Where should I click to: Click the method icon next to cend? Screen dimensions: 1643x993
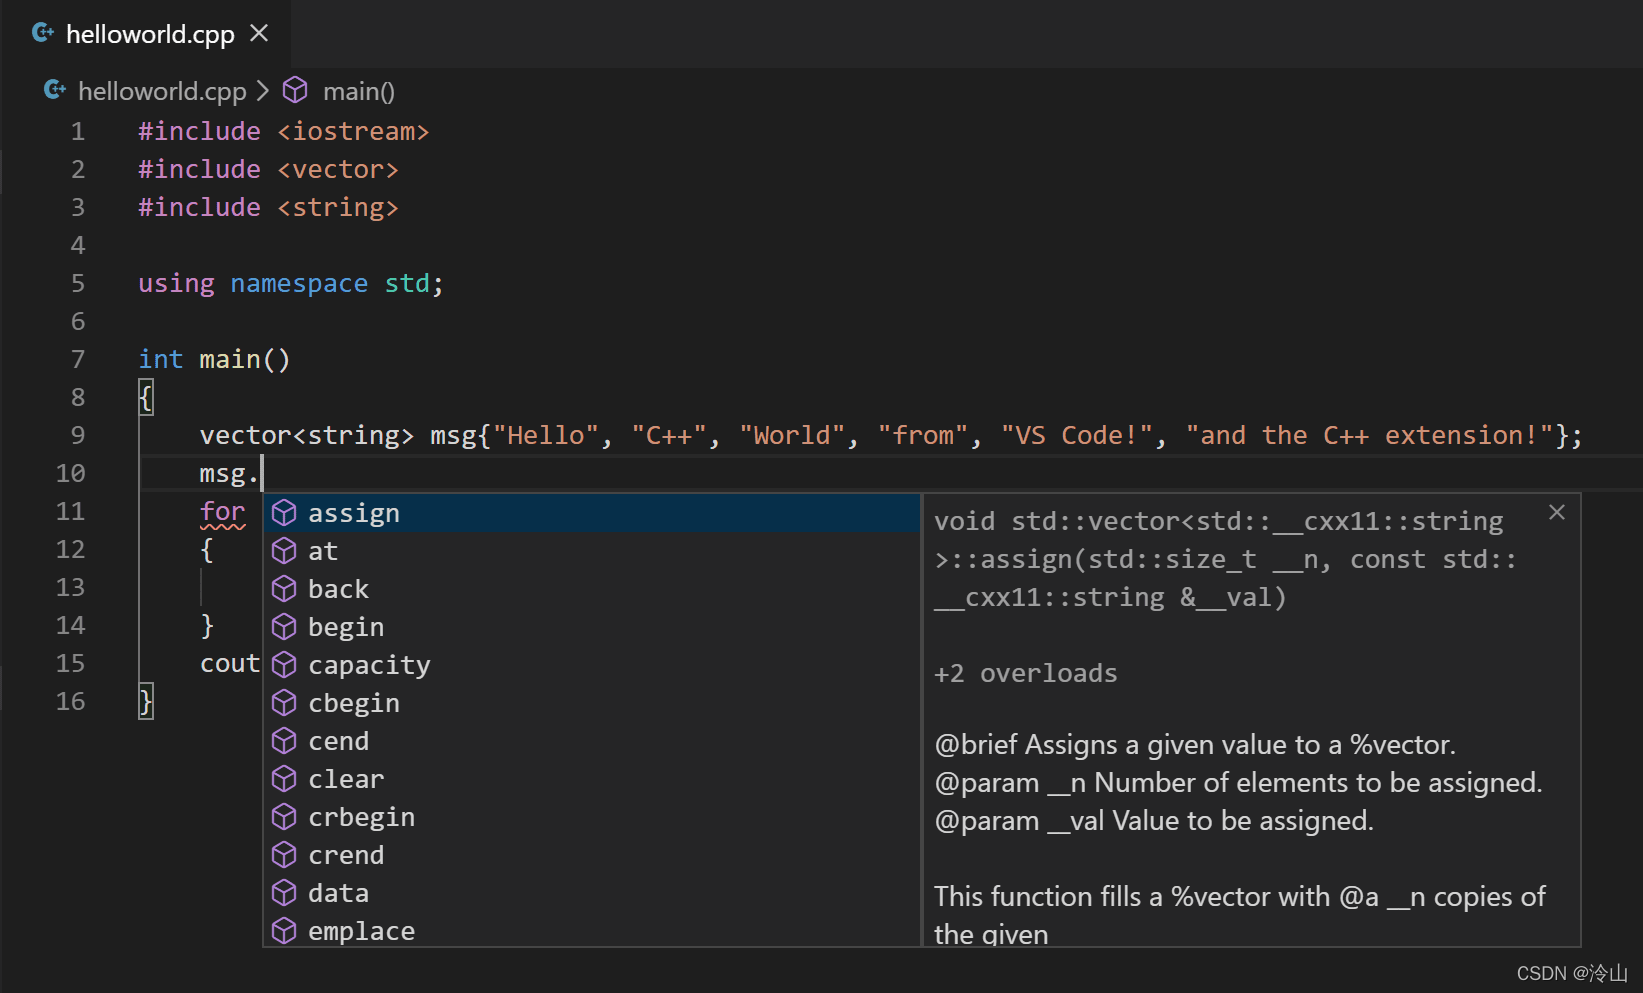[284, 741]
